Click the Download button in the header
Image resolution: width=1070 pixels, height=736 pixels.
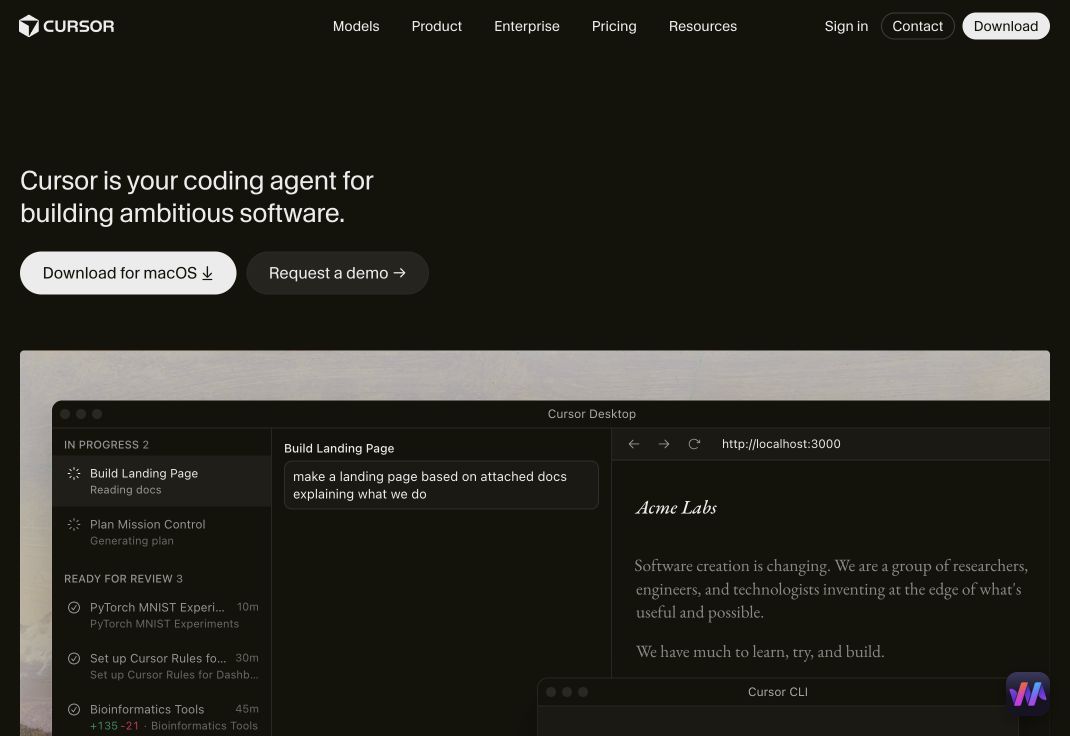(1006, 26)
